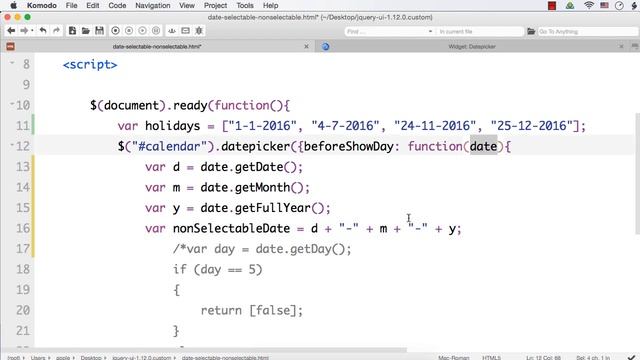This screenshot has width=640, height=360.
Task: Open the input language flag menu
Action: [x=604, y=5]
